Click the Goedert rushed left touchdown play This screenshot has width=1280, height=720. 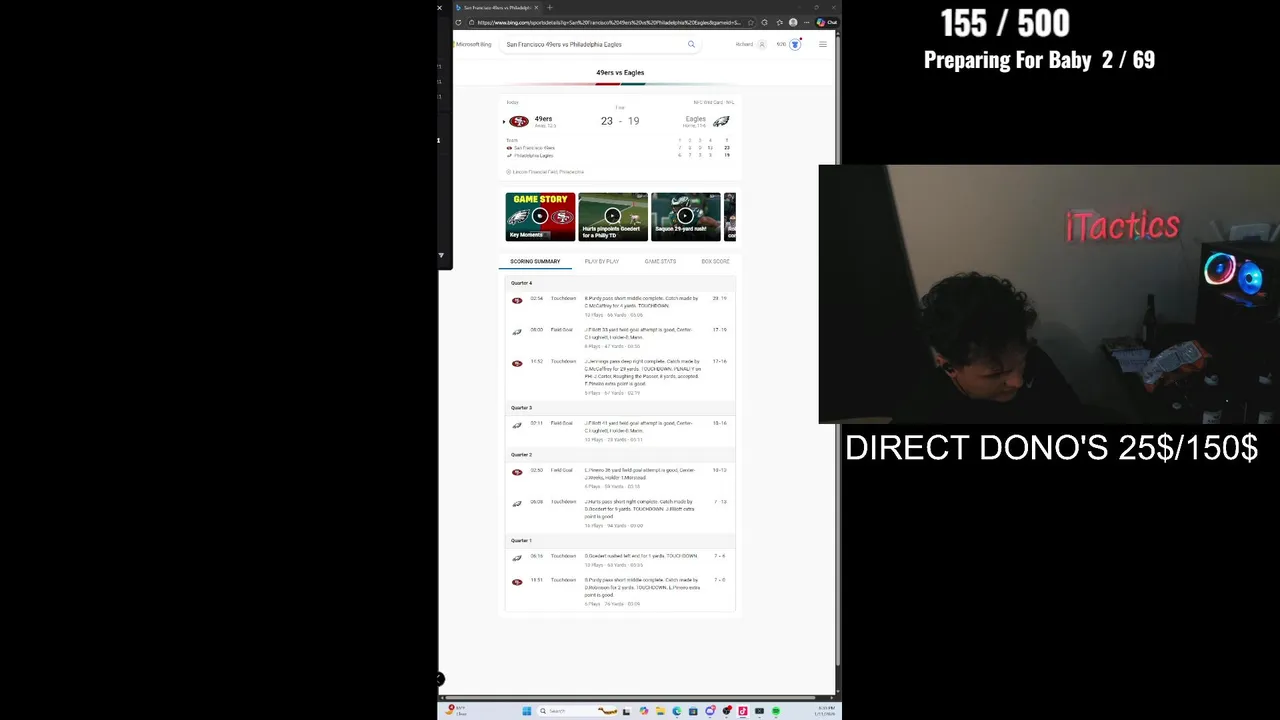[620, 561]
